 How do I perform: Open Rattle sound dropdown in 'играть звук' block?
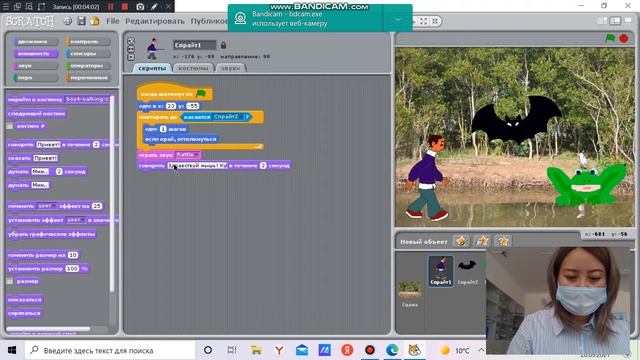187,155
